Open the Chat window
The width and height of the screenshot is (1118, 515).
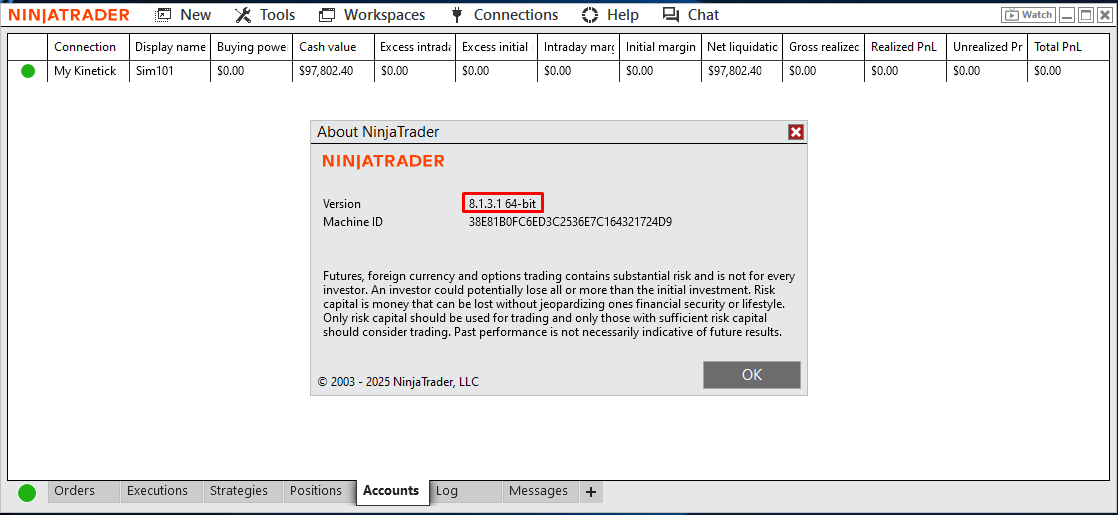pos(691,15)
